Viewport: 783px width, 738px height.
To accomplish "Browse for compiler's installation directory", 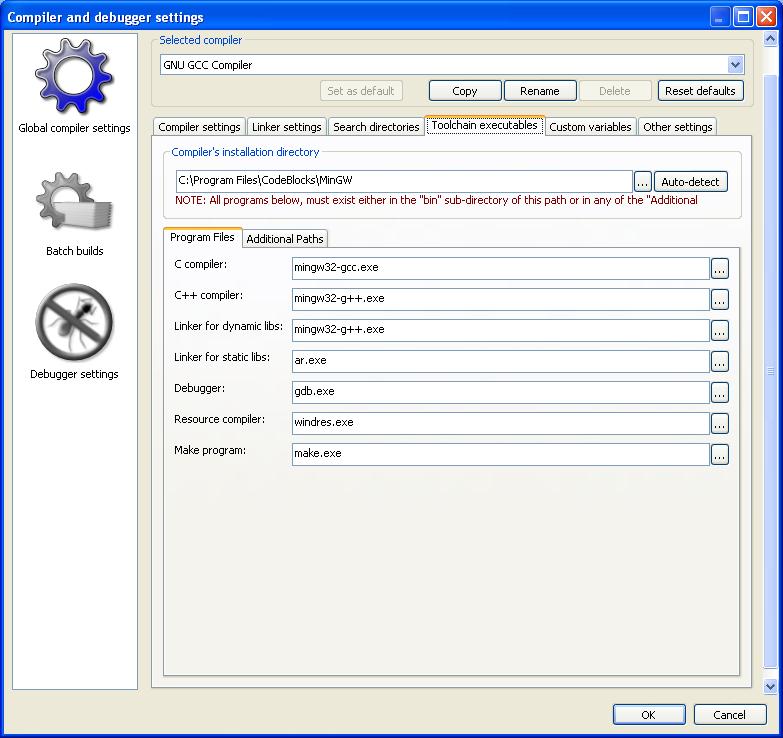I will [643, 182].
